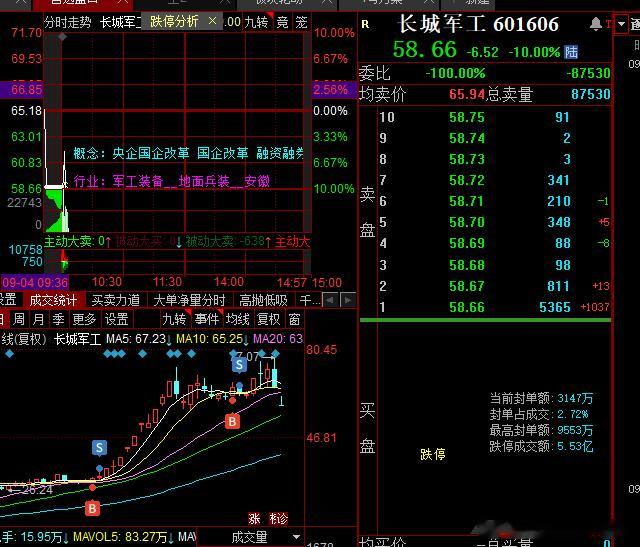Click the alert bell icon beside stock code

click(596, 24)
